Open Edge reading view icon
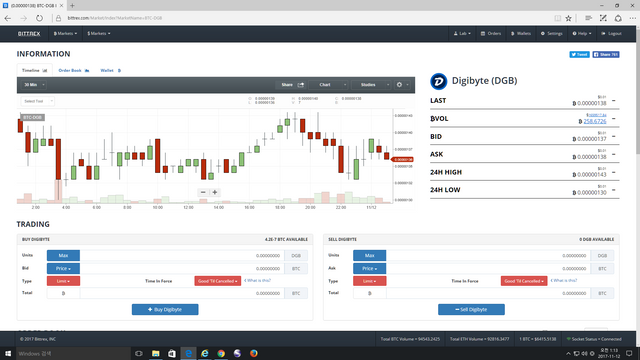 [558, 18]
